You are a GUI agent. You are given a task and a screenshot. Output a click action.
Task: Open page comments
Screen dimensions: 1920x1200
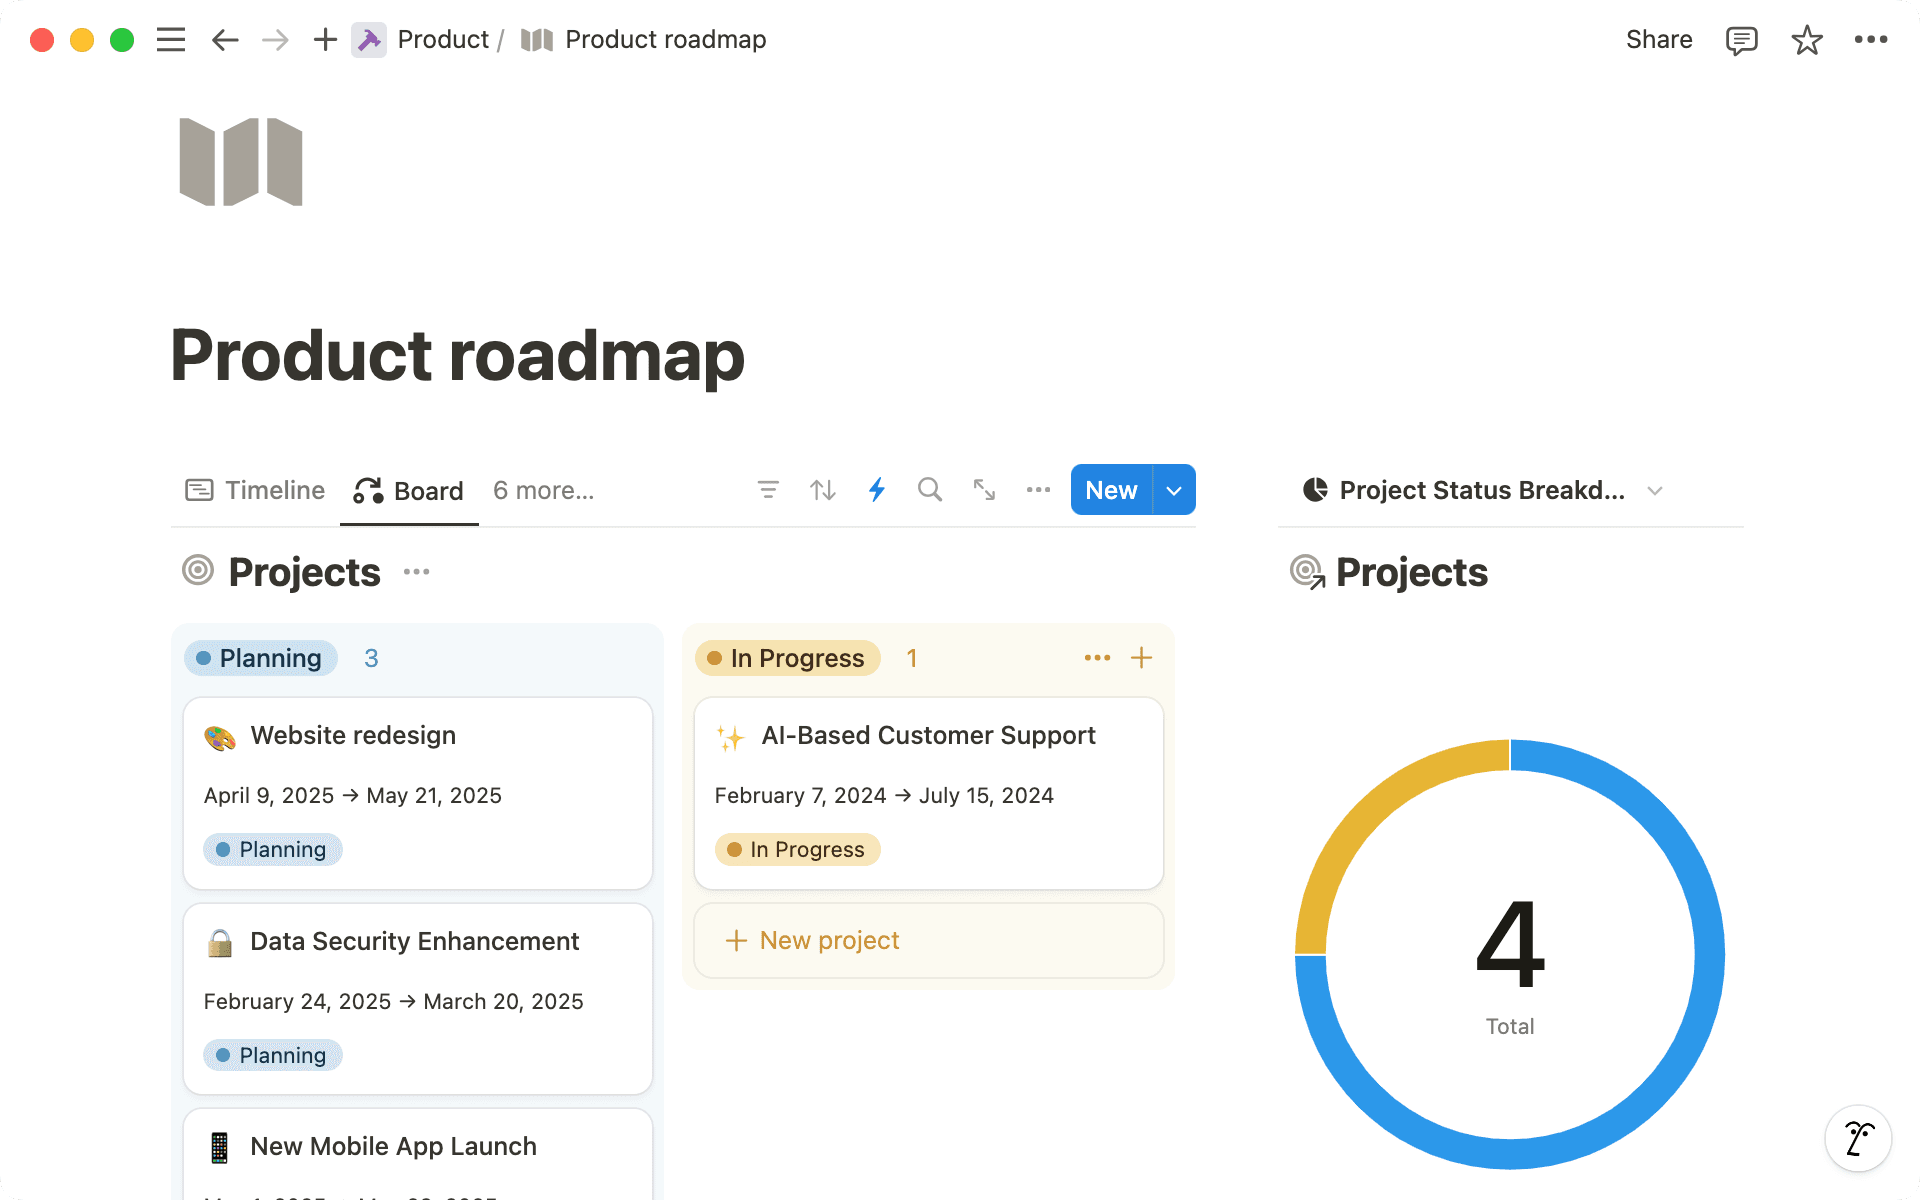[x=1741, y=39]
